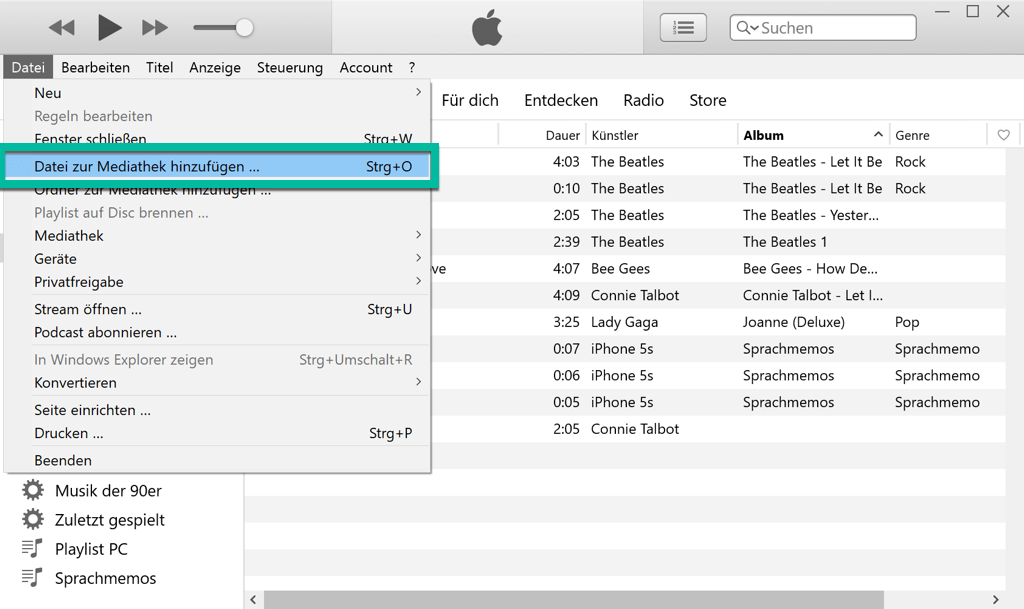
Task: Switch to the Für dich tab
Action: click(470, 101)
